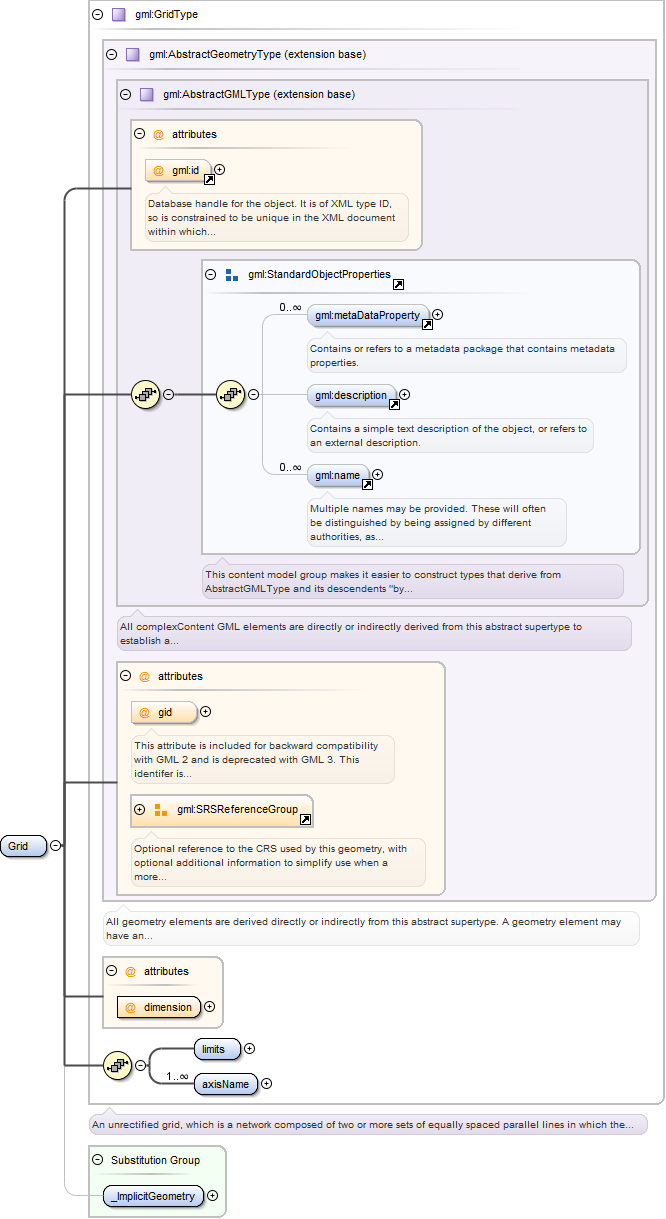666x1219 pixels.
Task: Open the gml:SRSReferenceGroup label
Action: [x=238, y=809]
